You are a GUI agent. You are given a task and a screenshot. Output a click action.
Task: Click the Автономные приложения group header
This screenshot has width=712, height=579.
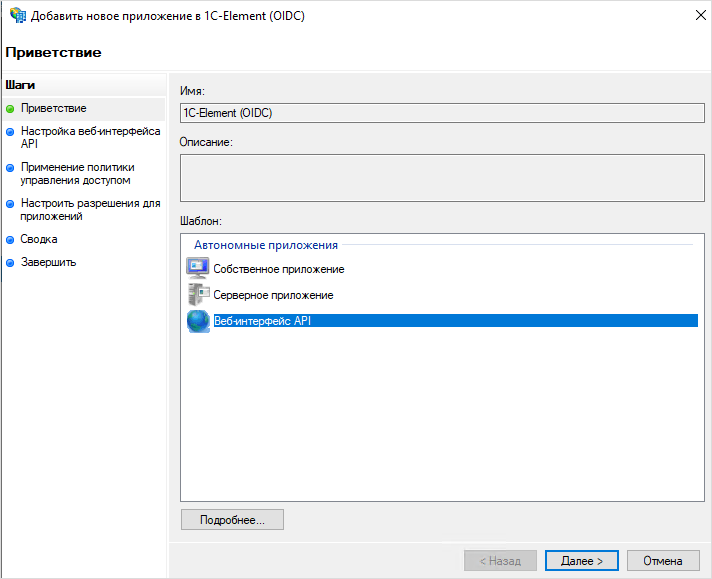[266, 245]
